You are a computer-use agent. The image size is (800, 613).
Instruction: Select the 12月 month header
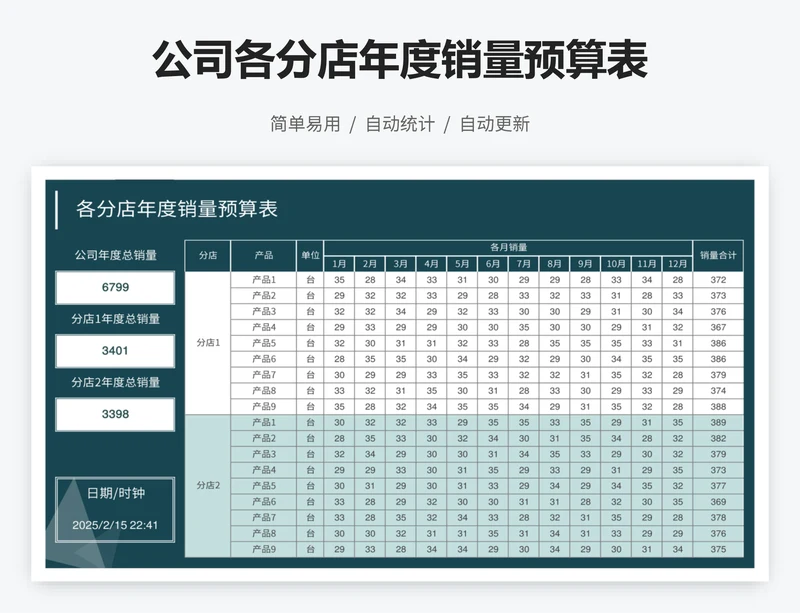[x=678, y=264]
